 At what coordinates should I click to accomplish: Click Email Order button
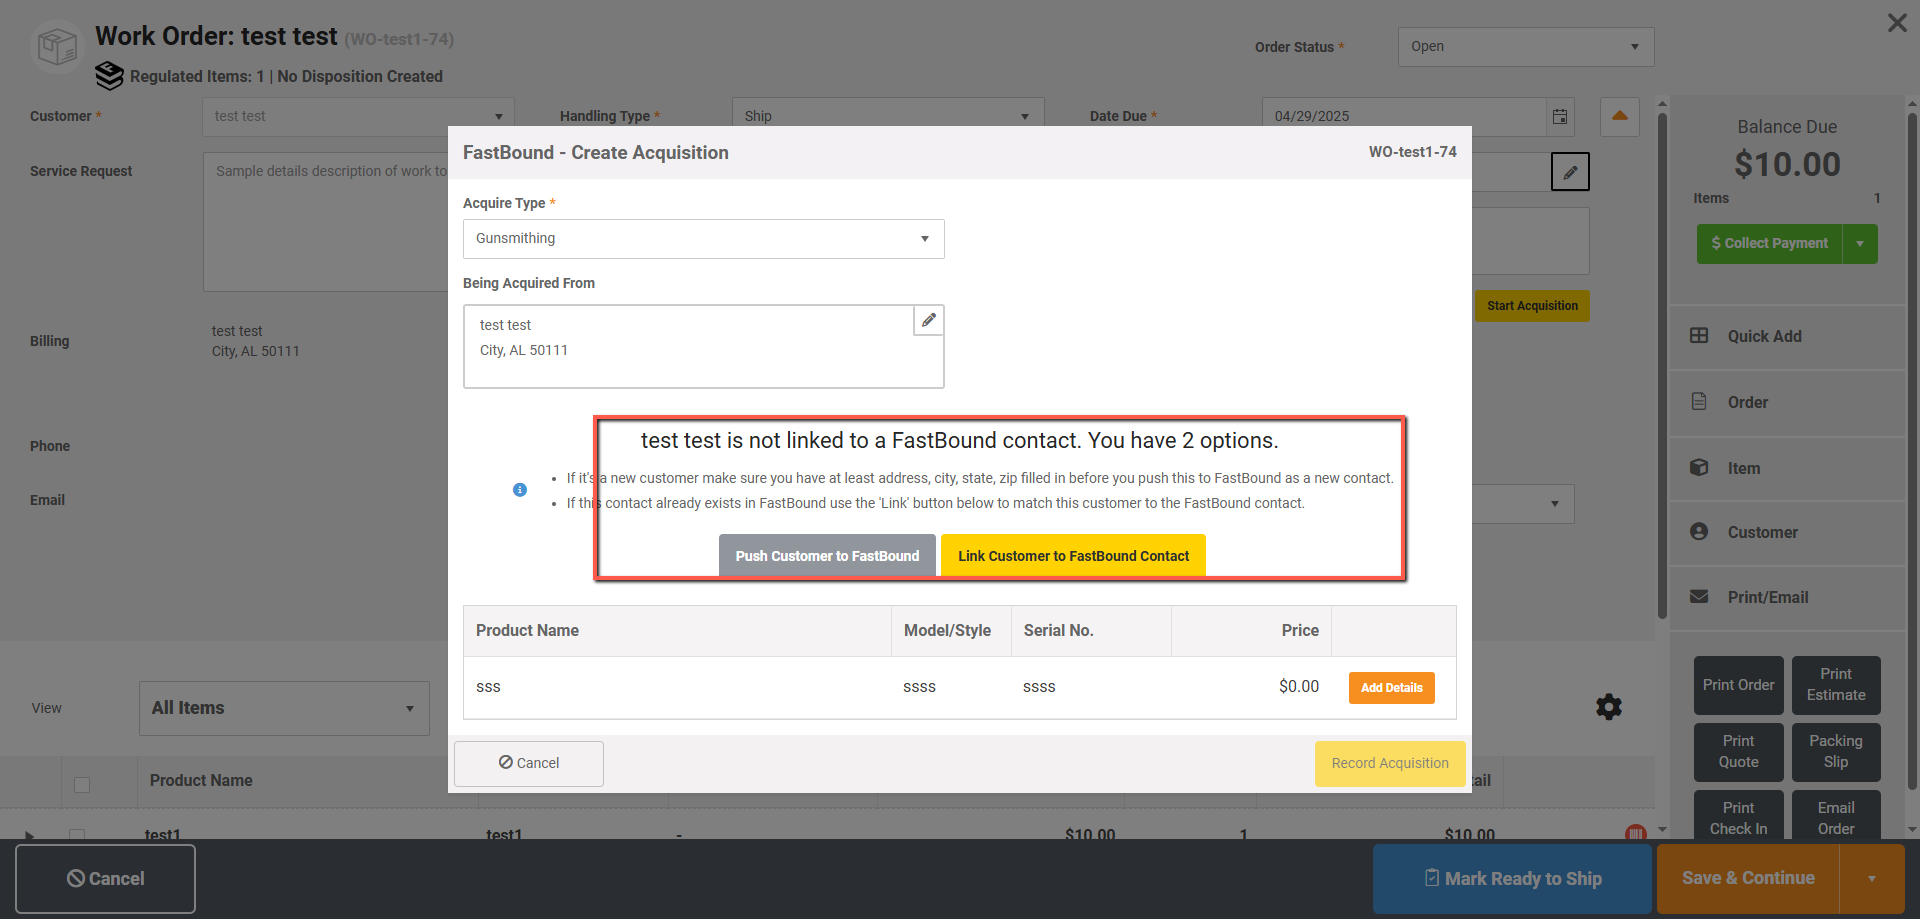(x=1836, y=816)
